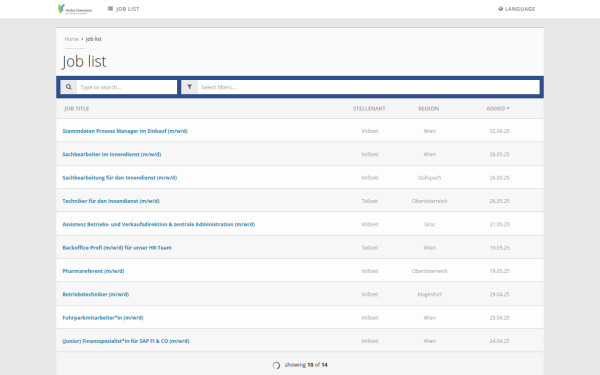Click the Klagenfurt region cell
600x375 pixels.
pos(430,294)
